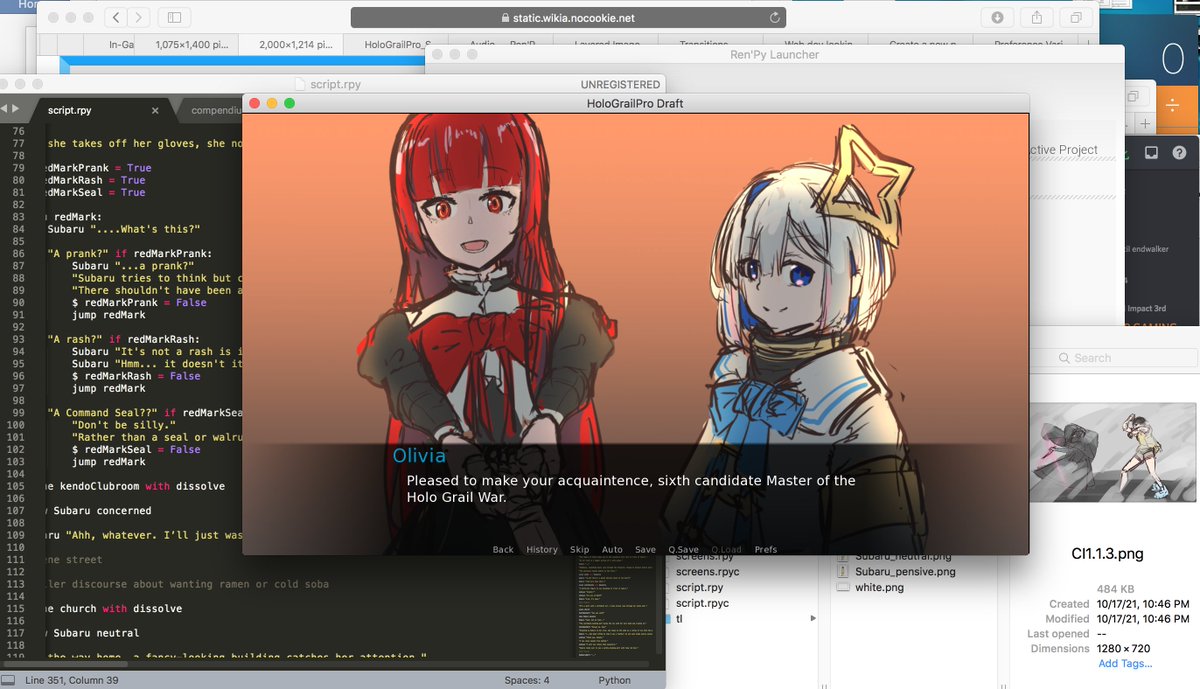Add a new tab with plus button
Image resolution: width=1200 pixels, height=689 pixels.
tap(1145, 122)
